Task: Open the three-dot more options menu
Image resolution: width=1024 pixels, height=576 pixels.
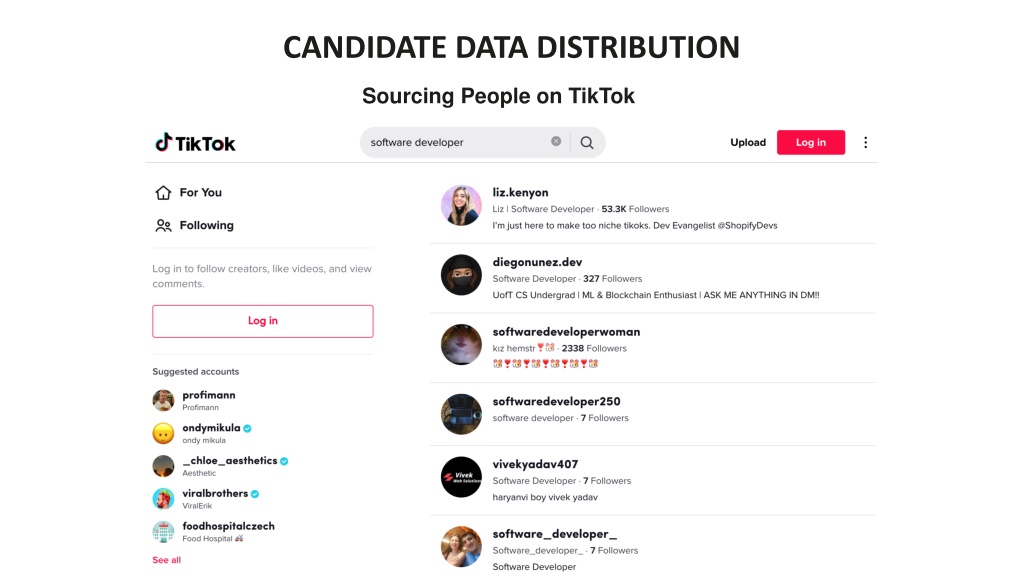Action: click(x=865, y=142)
